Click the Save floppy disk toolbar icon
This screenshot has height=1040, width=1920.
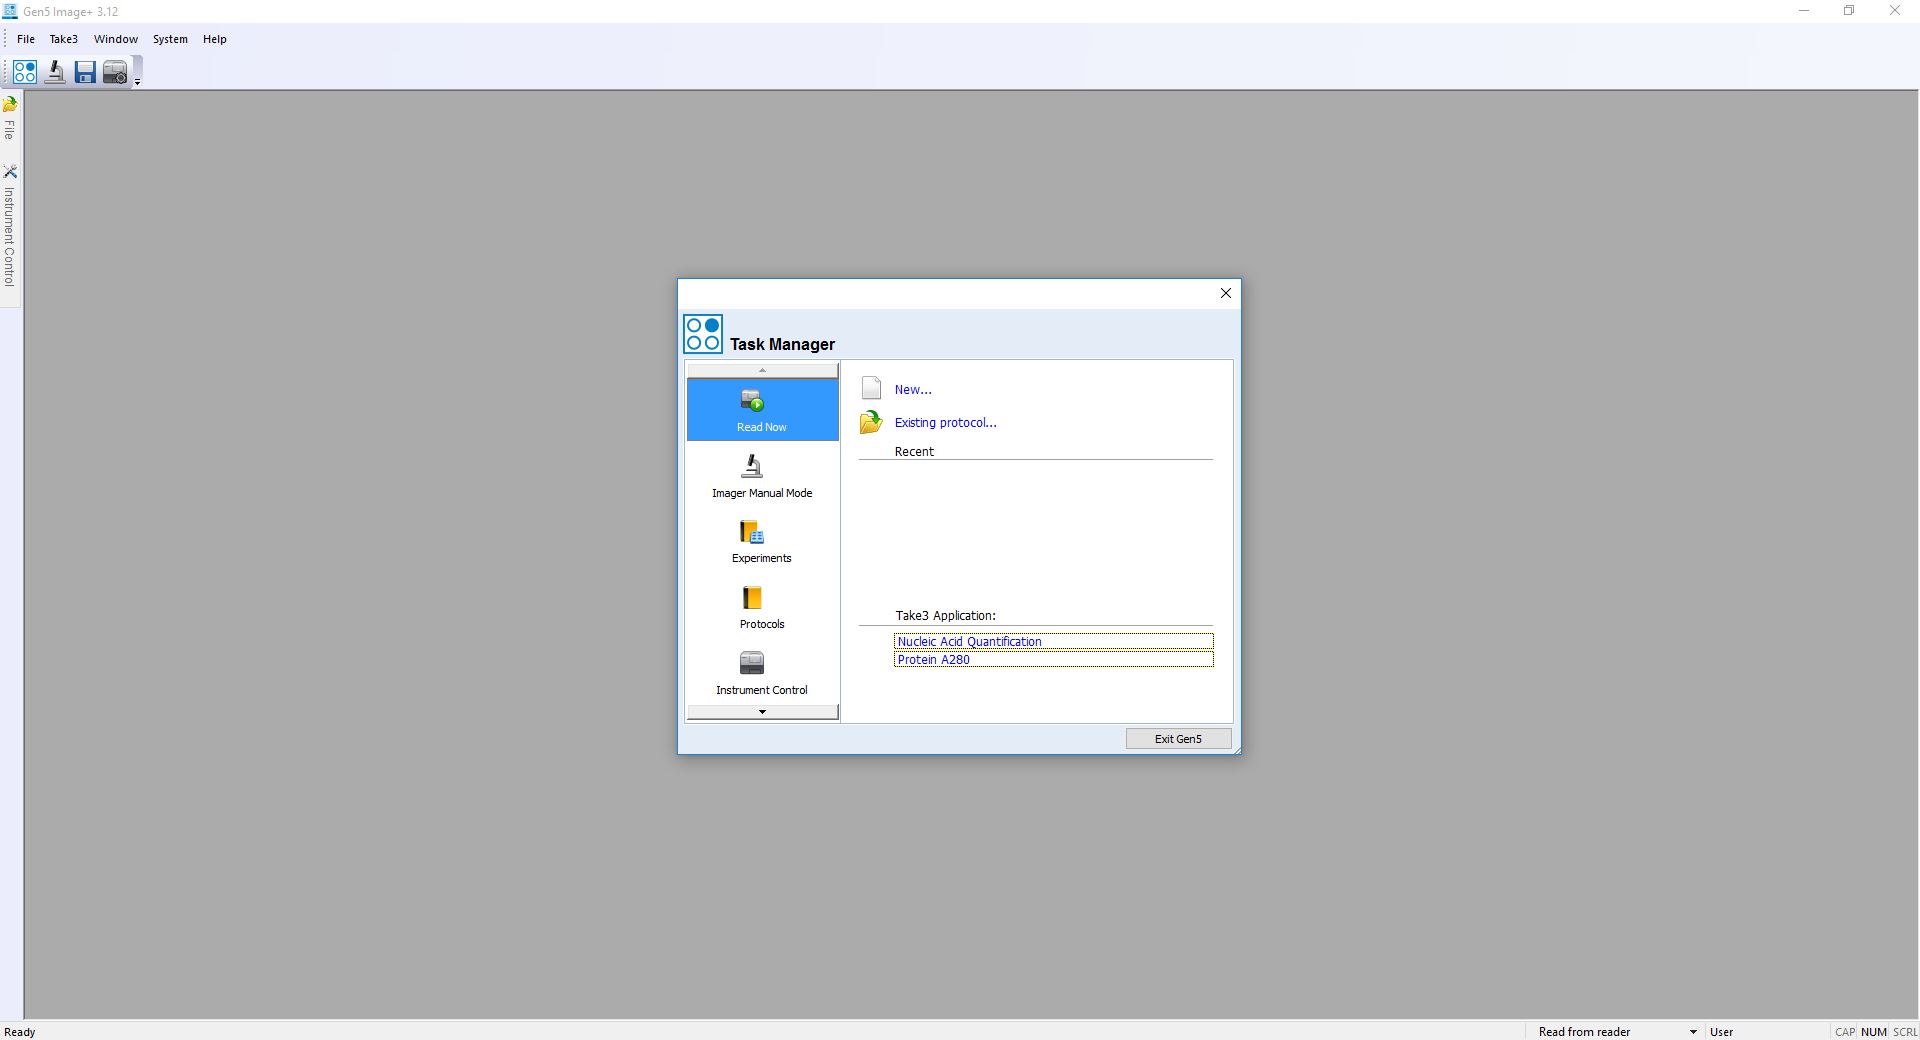85,72
